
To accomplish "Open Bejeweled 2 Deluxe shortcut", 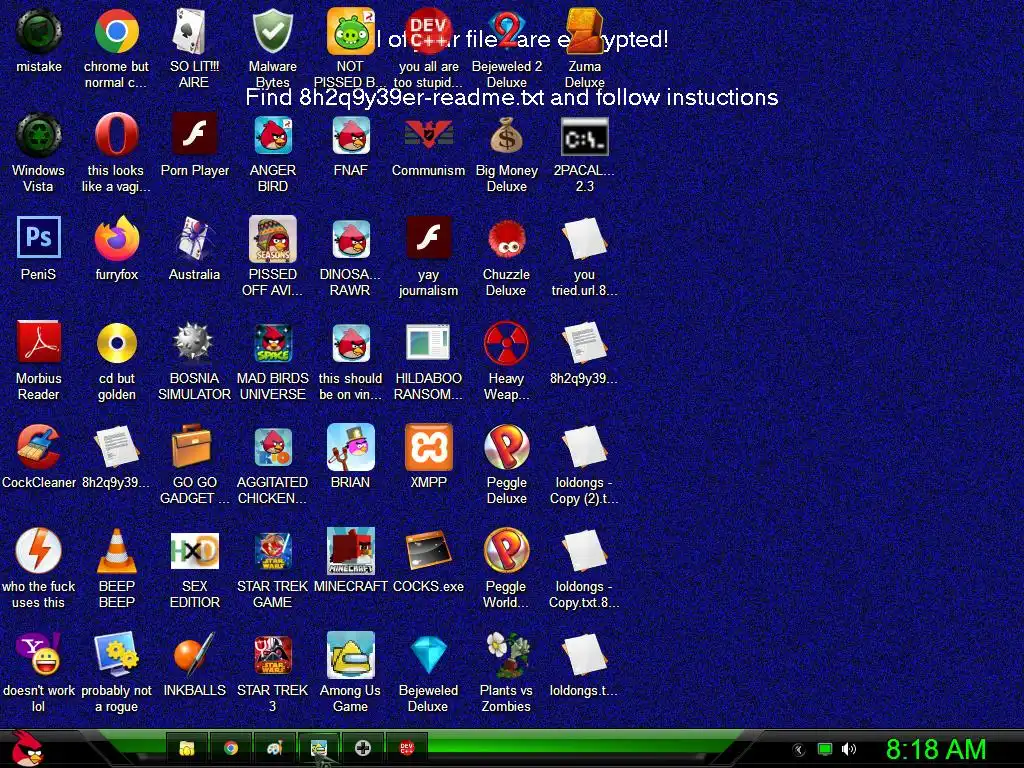I will (507, 31).
